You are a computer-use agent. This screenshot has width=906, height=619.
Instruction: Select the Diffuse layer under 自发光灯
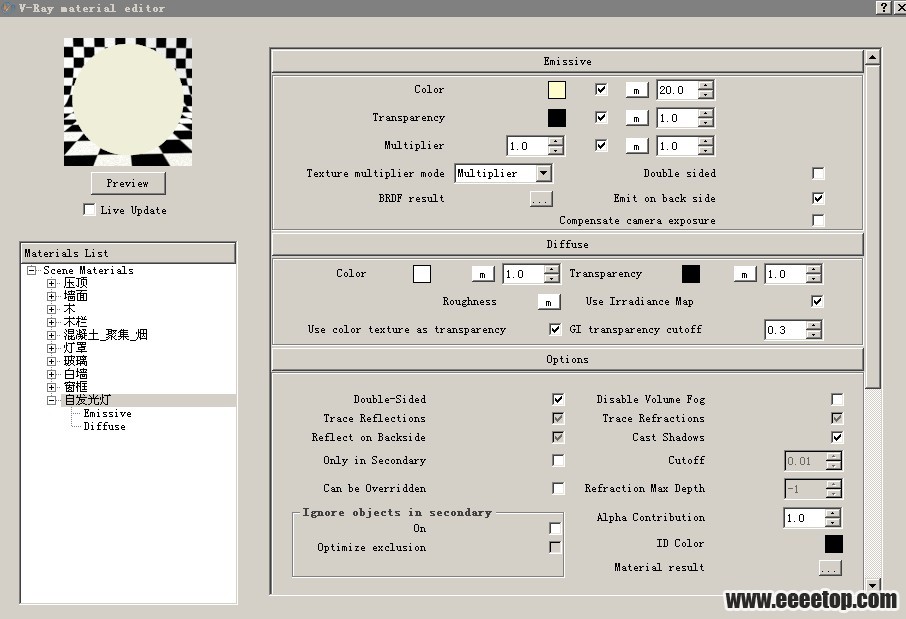pyautogui.click(x=105, y=427)
